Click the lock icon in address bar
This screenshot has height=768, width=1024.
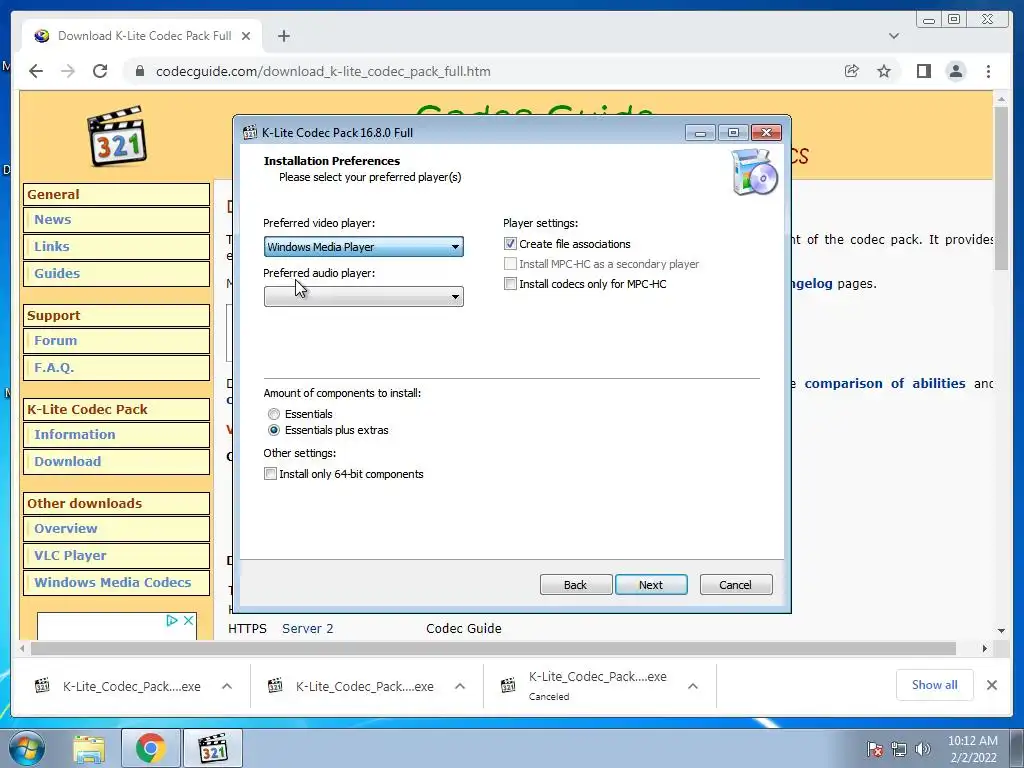[x=139, y=71]
